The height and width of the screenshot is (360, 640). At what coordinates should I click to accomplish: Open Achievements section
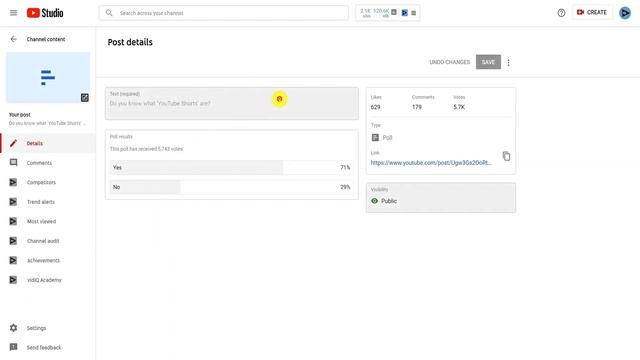pos(48,260)
